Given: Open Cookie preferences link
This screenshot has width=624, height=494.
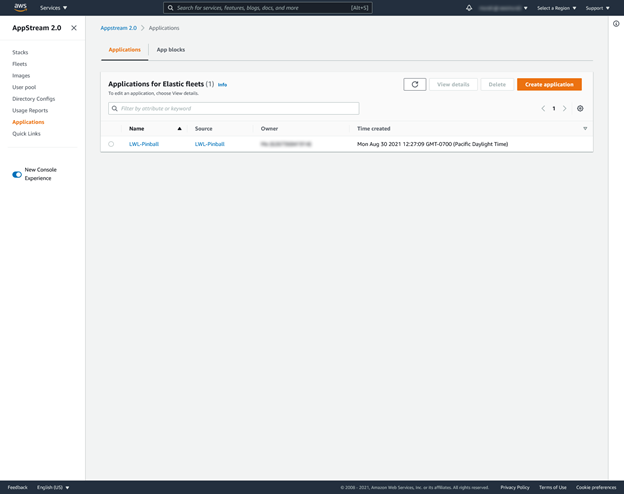Looking at the screenshot, I should pyautogui.click(x=596, y=487).
